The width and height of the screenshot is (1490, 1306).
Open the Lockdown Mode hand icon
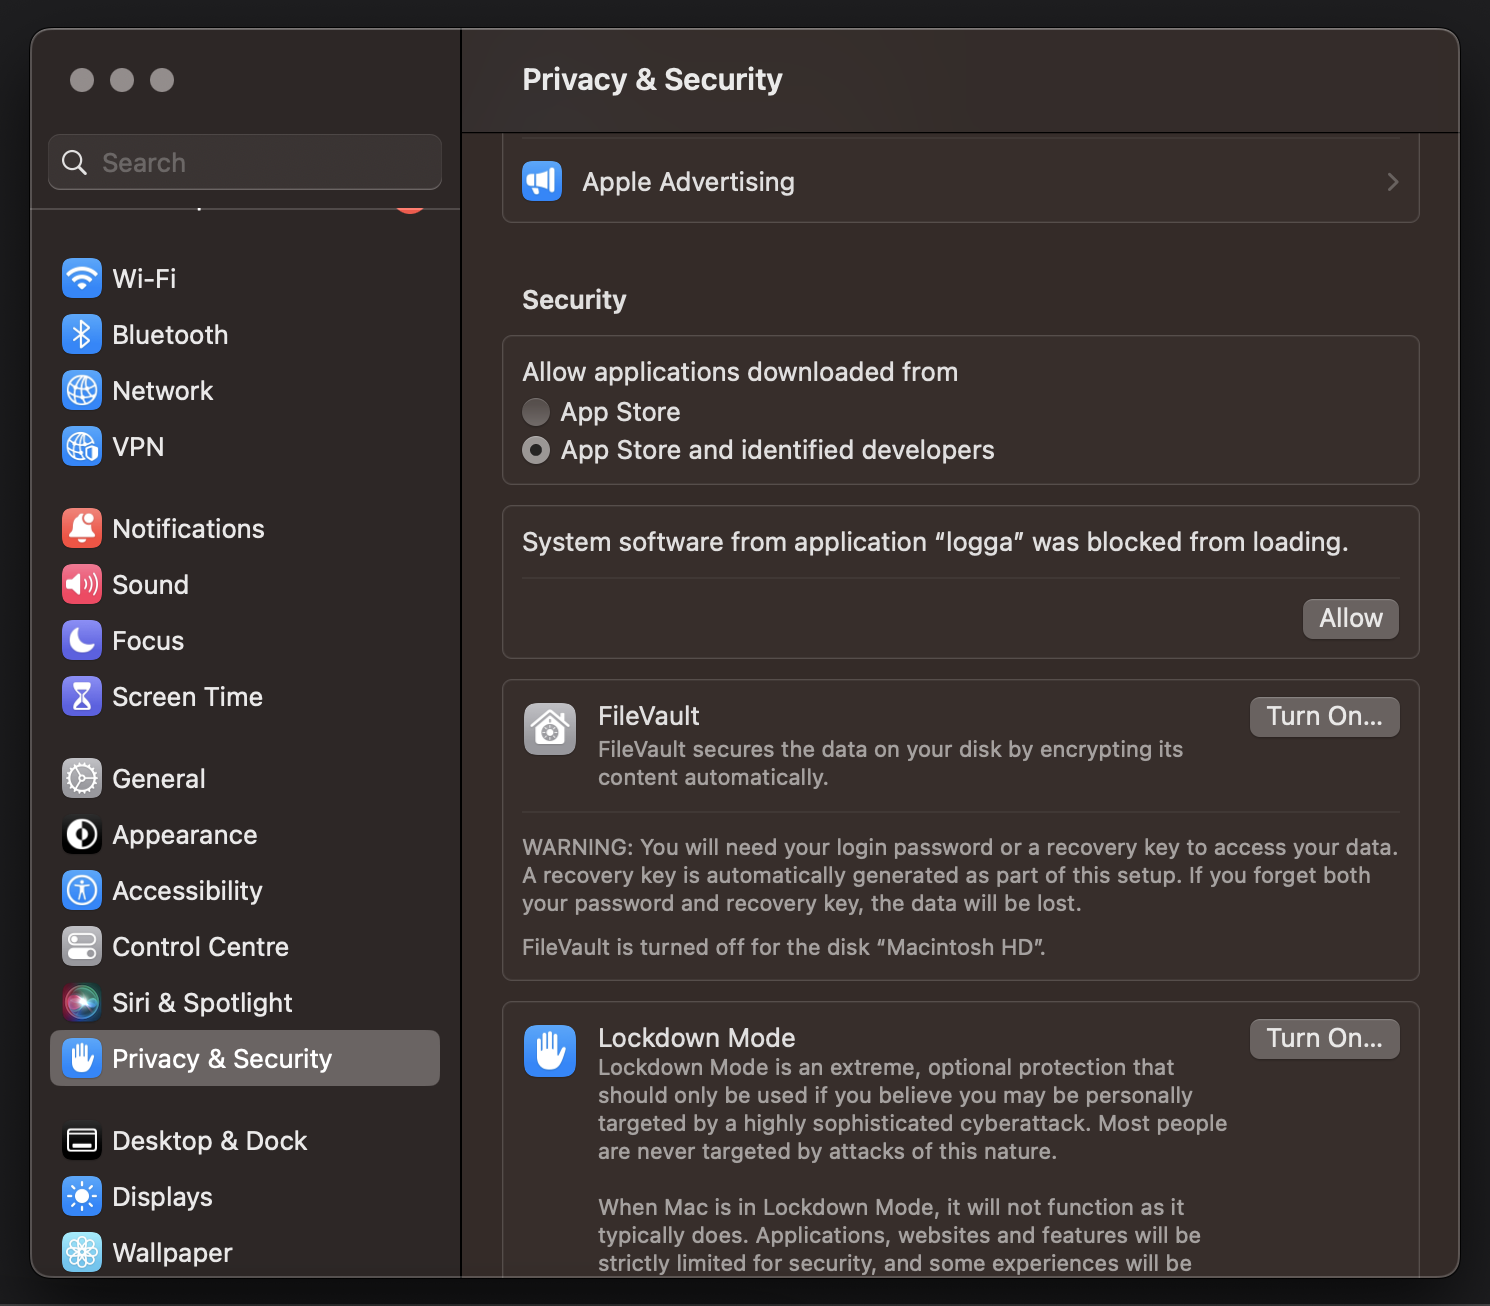[x=549, y=1051]
